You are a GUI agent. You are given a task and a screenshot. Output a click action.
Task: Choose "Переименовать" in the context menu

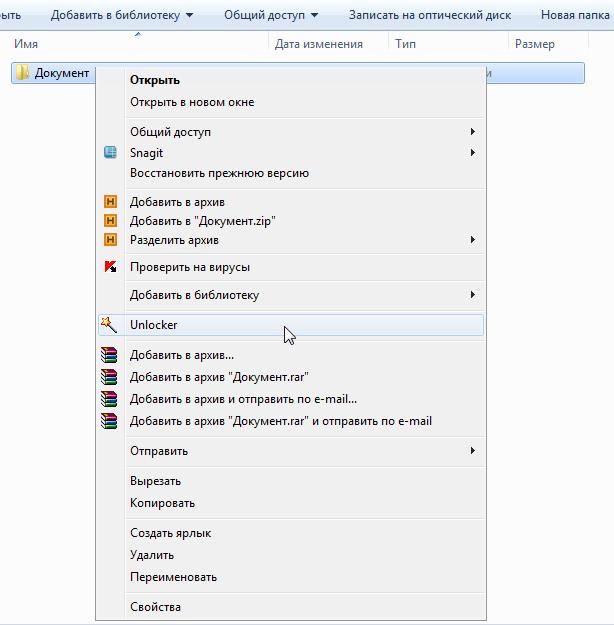173,577
